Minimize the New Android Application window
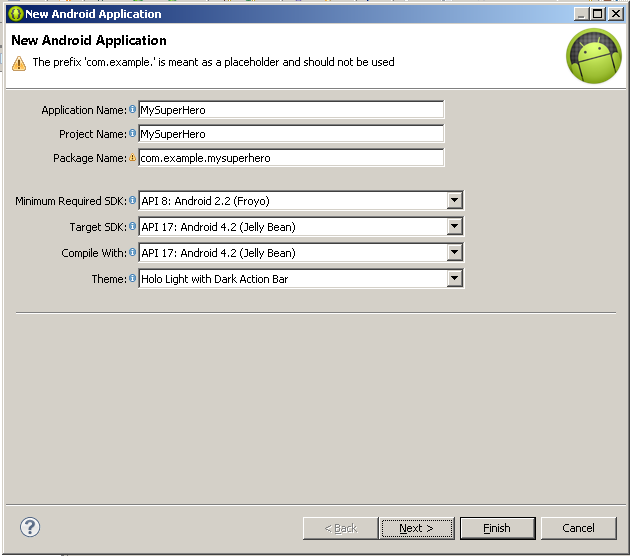Screen dimensions: 630x556 [581, 14]
